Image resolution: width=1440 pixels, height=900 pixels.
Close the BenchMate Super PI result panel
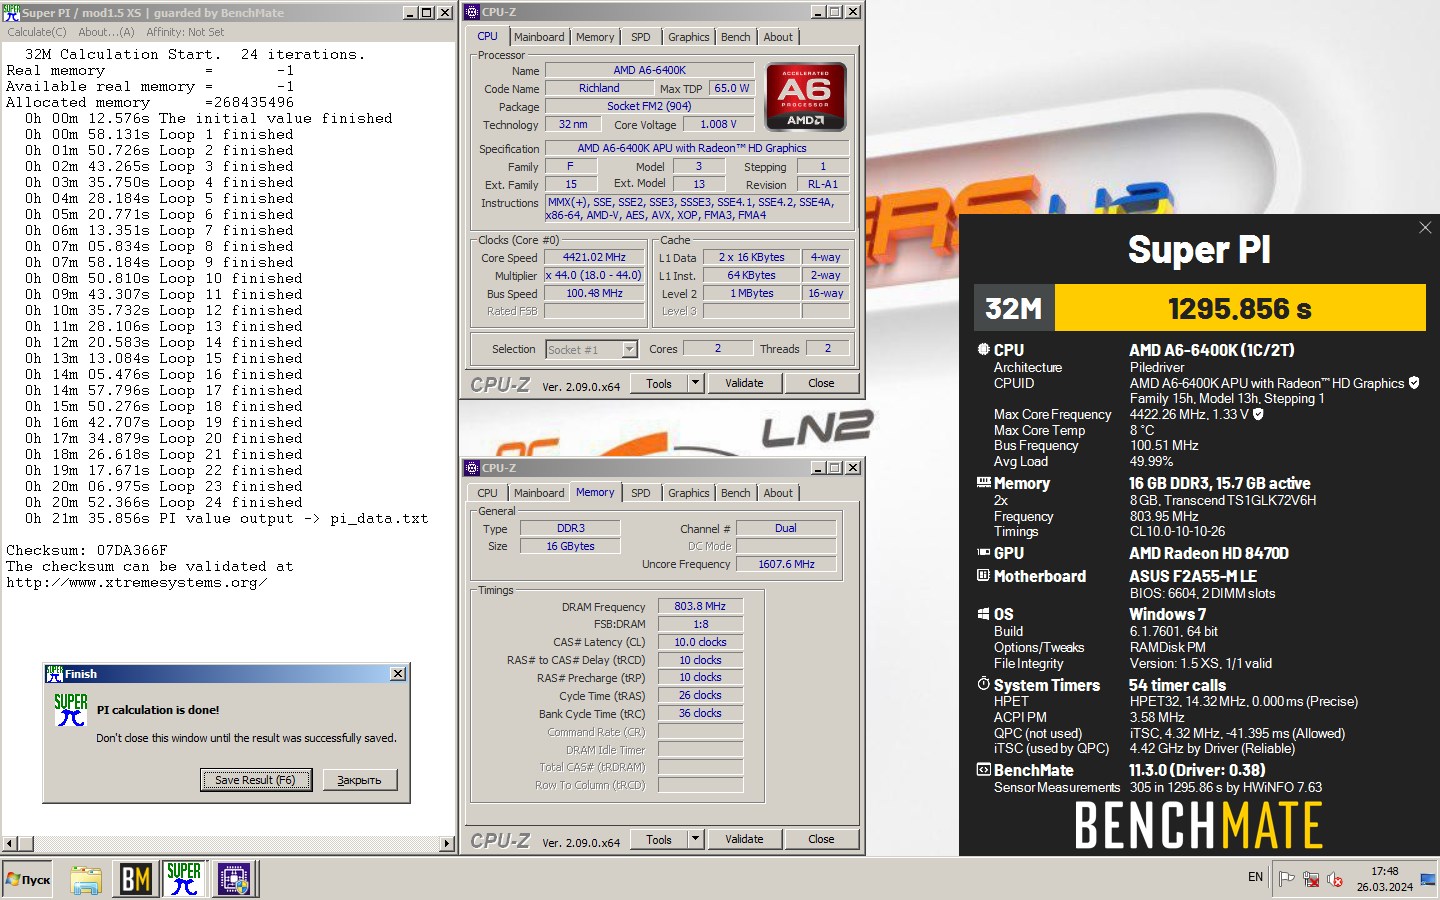coord(1425,228)
